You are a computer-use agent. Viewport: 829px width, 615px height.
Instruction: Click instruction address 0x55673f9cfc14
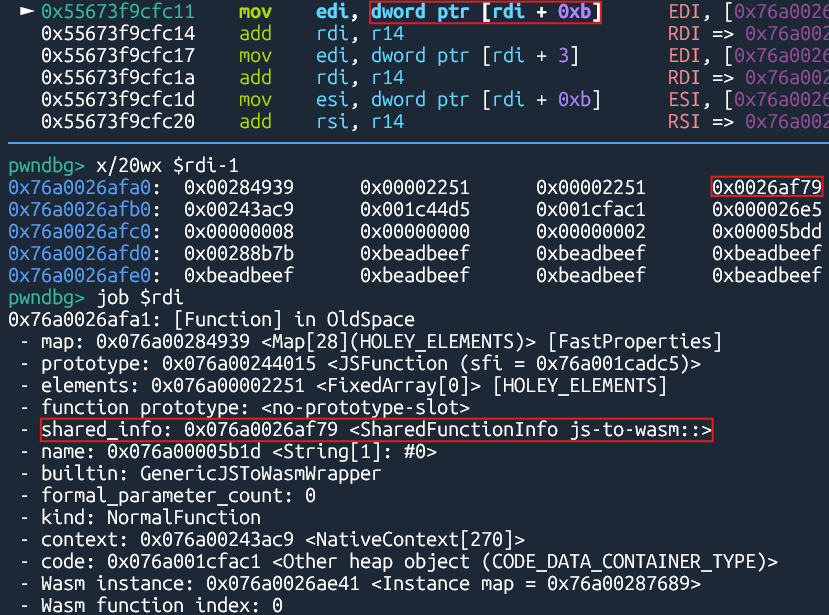click(x=111, y=34)
